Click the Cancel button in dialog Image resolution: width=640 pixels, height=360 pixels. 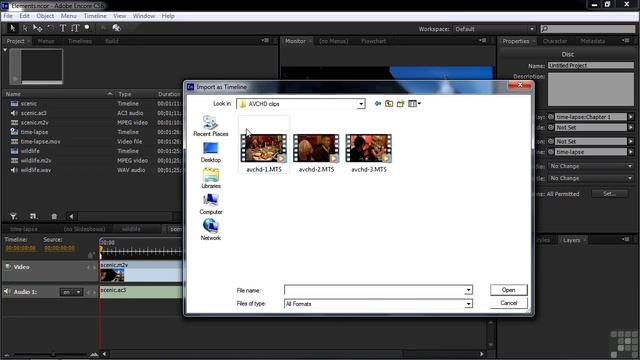tap(509, 303)
